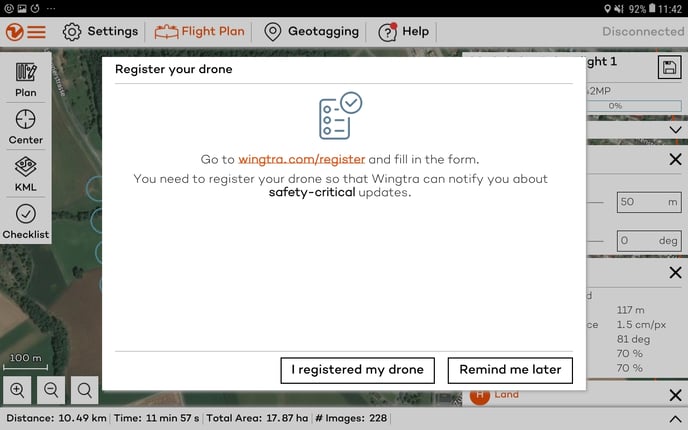Tap the location icon in status bar
The height and width of the screenshot is (430, 688).
tap(607, 8)
